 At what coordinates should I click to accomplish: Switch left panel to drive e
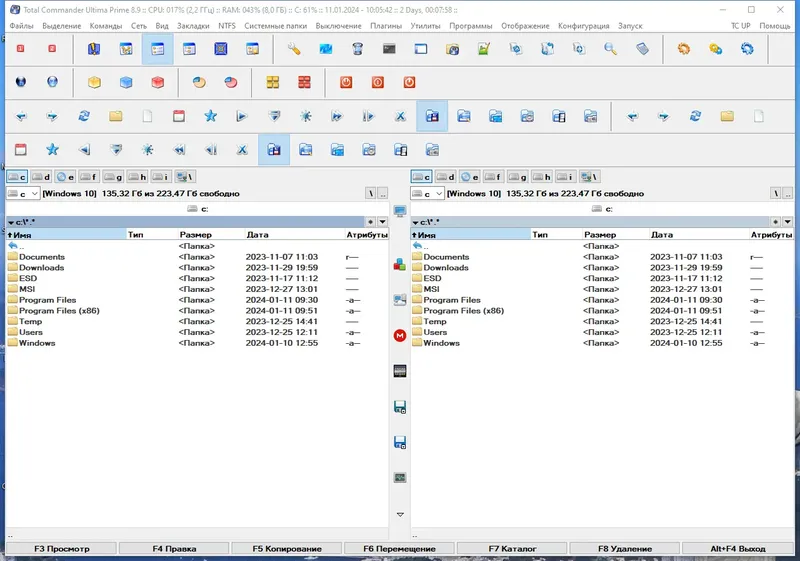click(x=65, y=177)
